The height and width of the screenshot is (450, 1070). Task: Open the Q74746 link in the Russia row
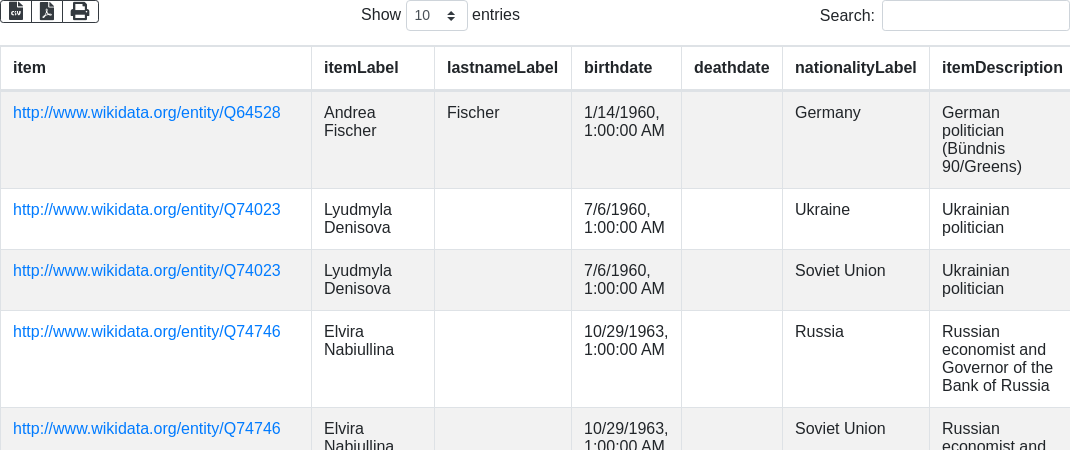147,332
